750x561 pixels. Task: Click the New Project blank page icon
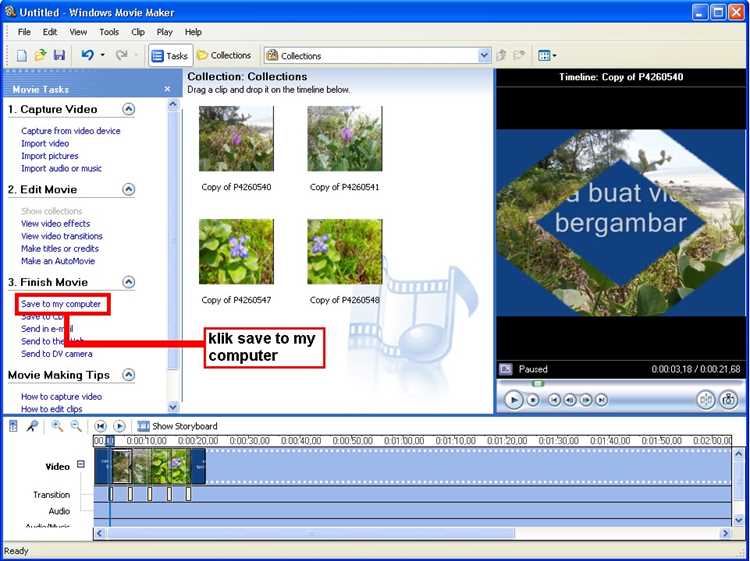pos(22,55)
